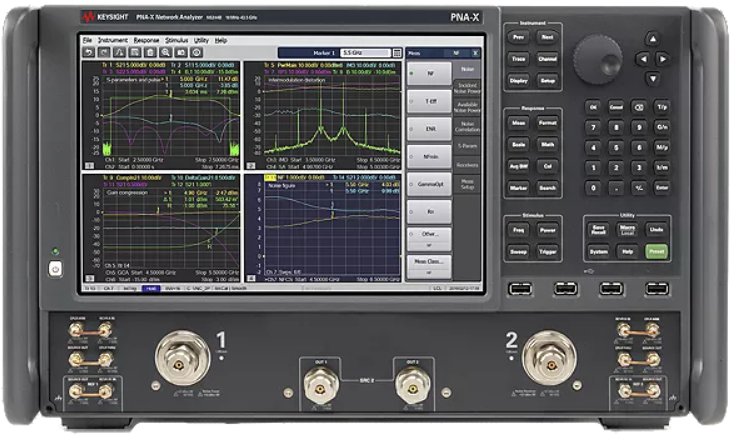The width and height of the screenshot is (732, 440).
Task: Select the T-eff measurement softkey
Action: point(429,101)
